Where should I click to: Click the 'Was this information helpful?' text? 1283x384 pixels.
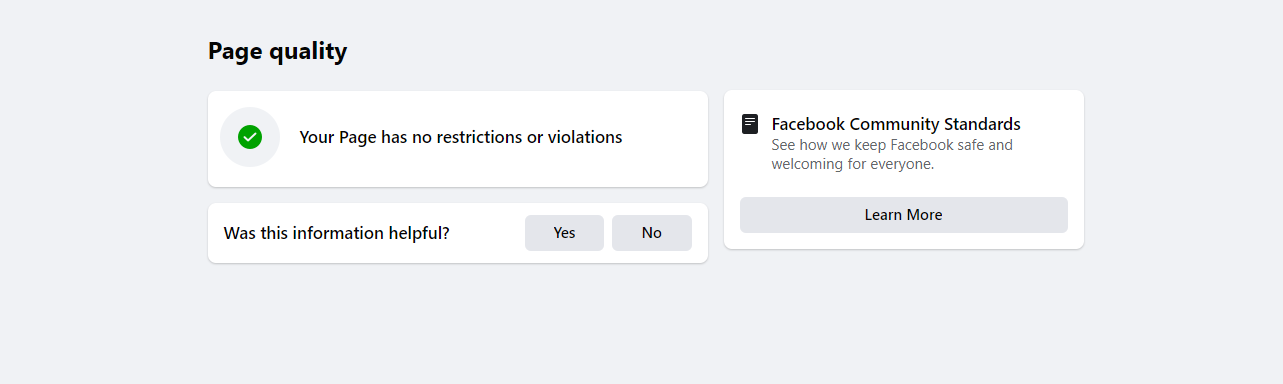[x=337, y=233]
